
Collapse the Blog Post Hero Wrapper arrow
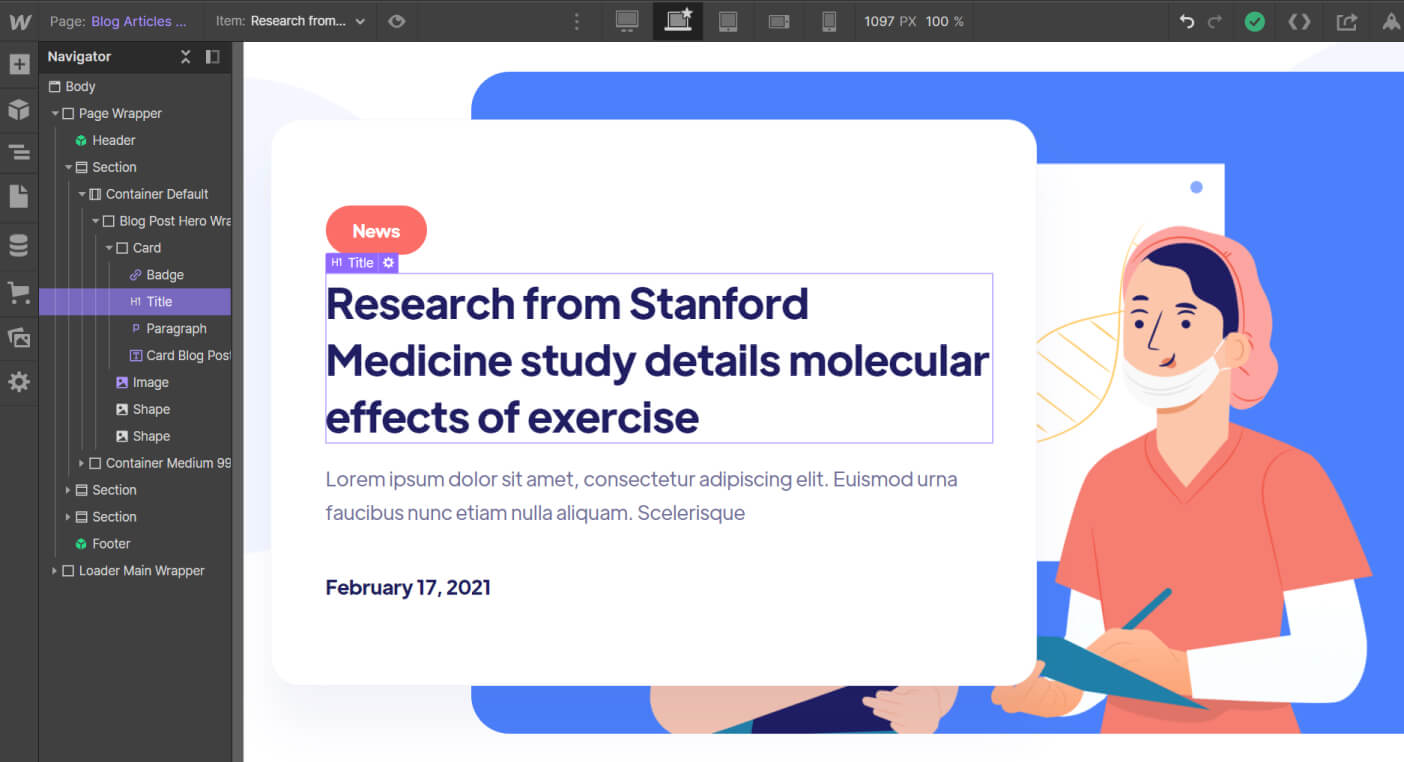(95, 222)
